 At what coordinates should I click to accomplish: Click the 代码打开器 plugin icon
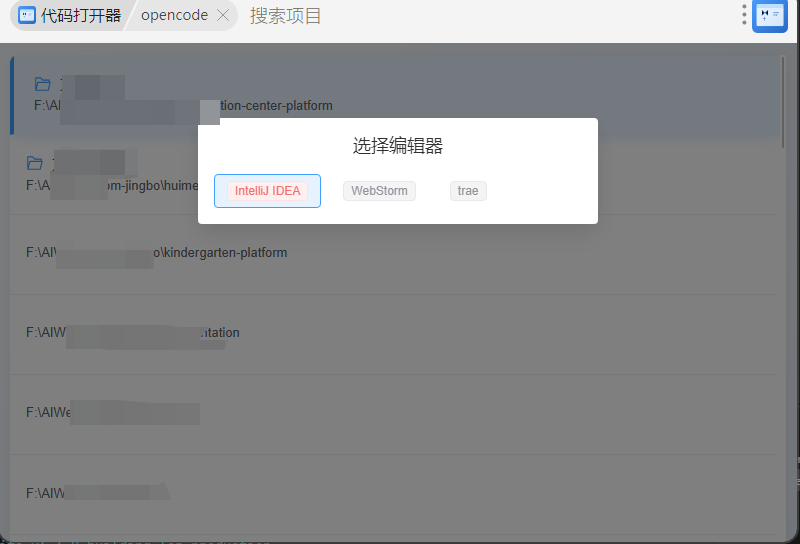pos(27,15)
